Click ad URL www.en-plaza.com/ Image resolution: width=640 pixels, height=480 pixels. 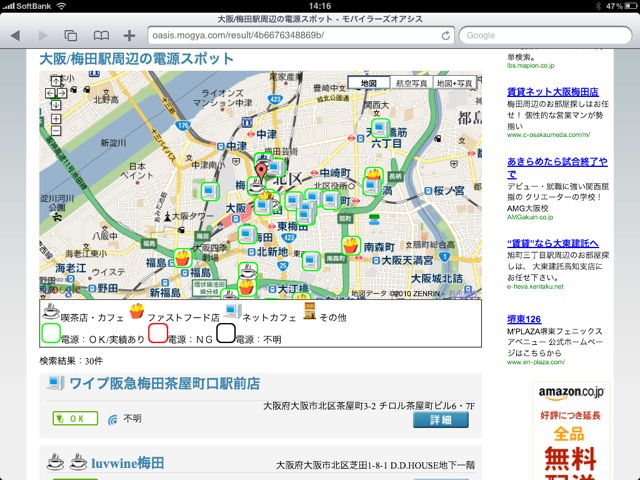click(536, 362)
